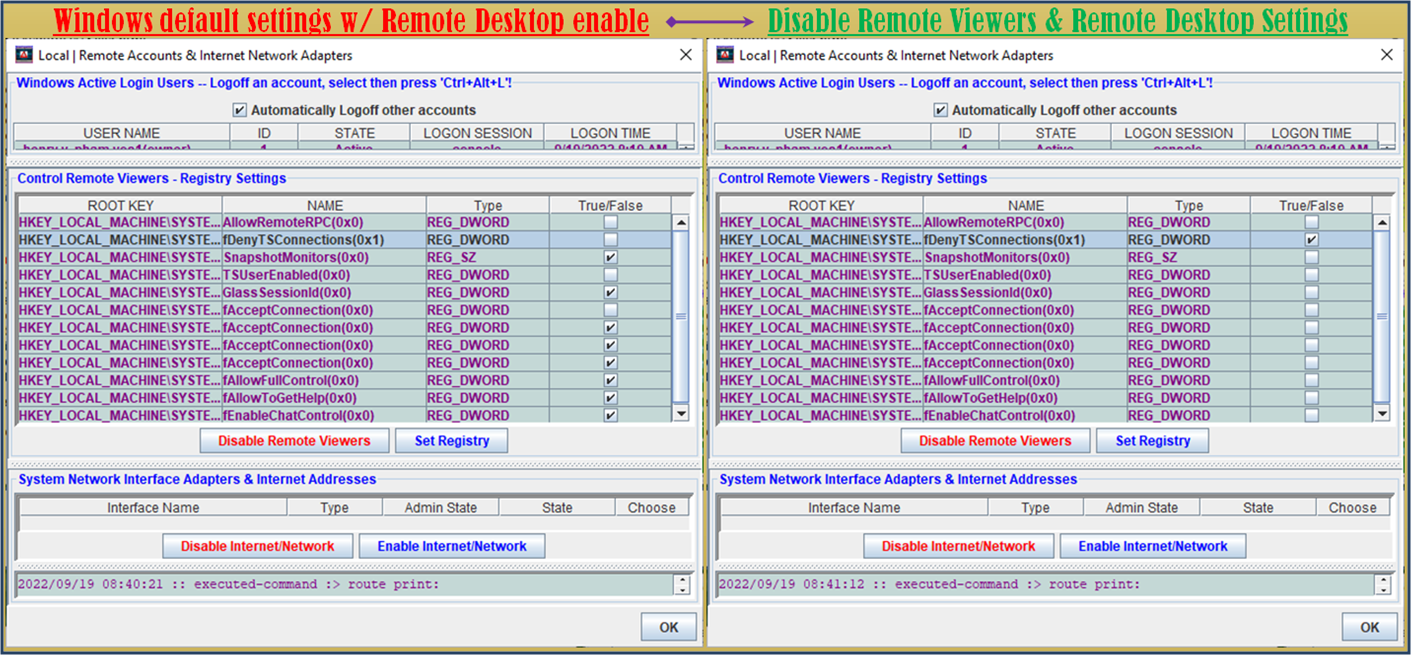Uncheck the SnapshotMonitors checkbox in the left window
This screenshot has height=656, width=1411.
[610, 258]
